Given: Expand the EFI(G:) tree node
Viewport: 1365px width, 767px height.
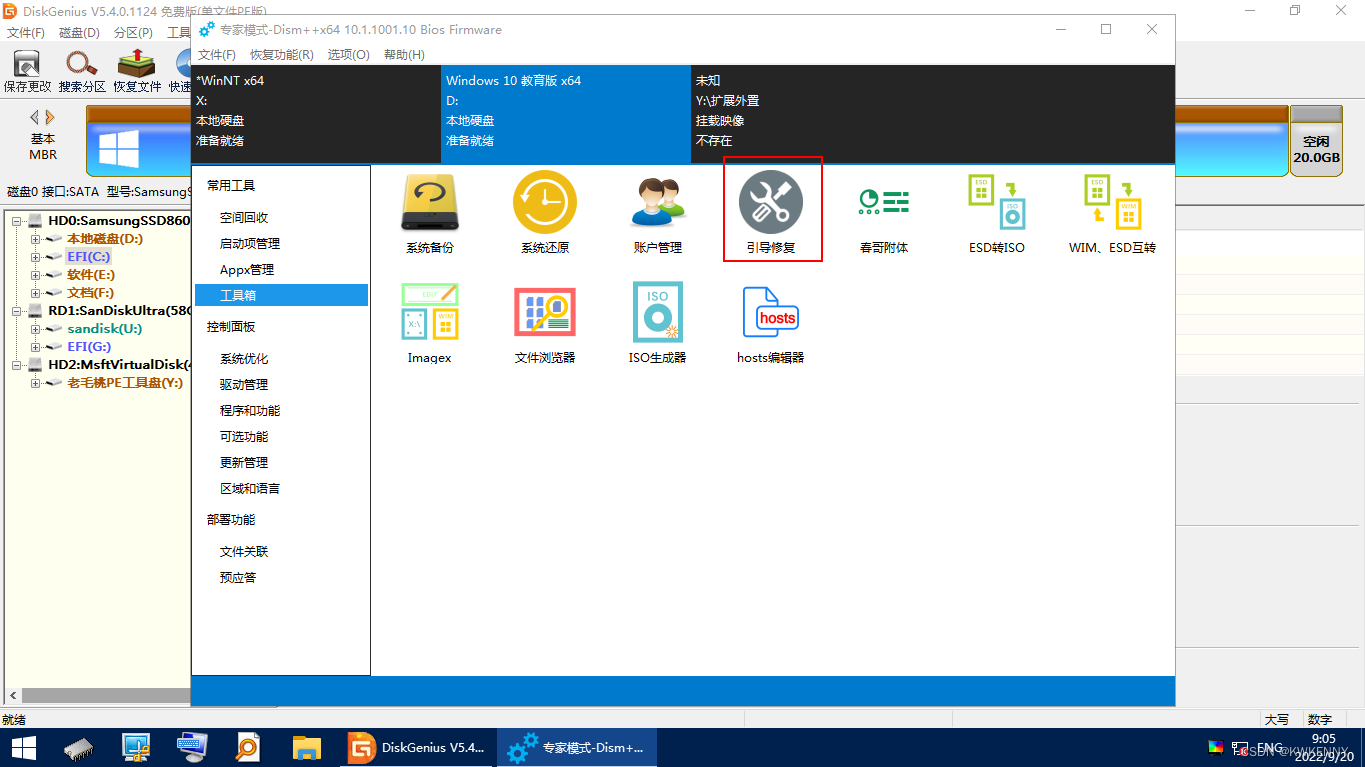Looking at the screenshot, I should (x=35, y=347).
